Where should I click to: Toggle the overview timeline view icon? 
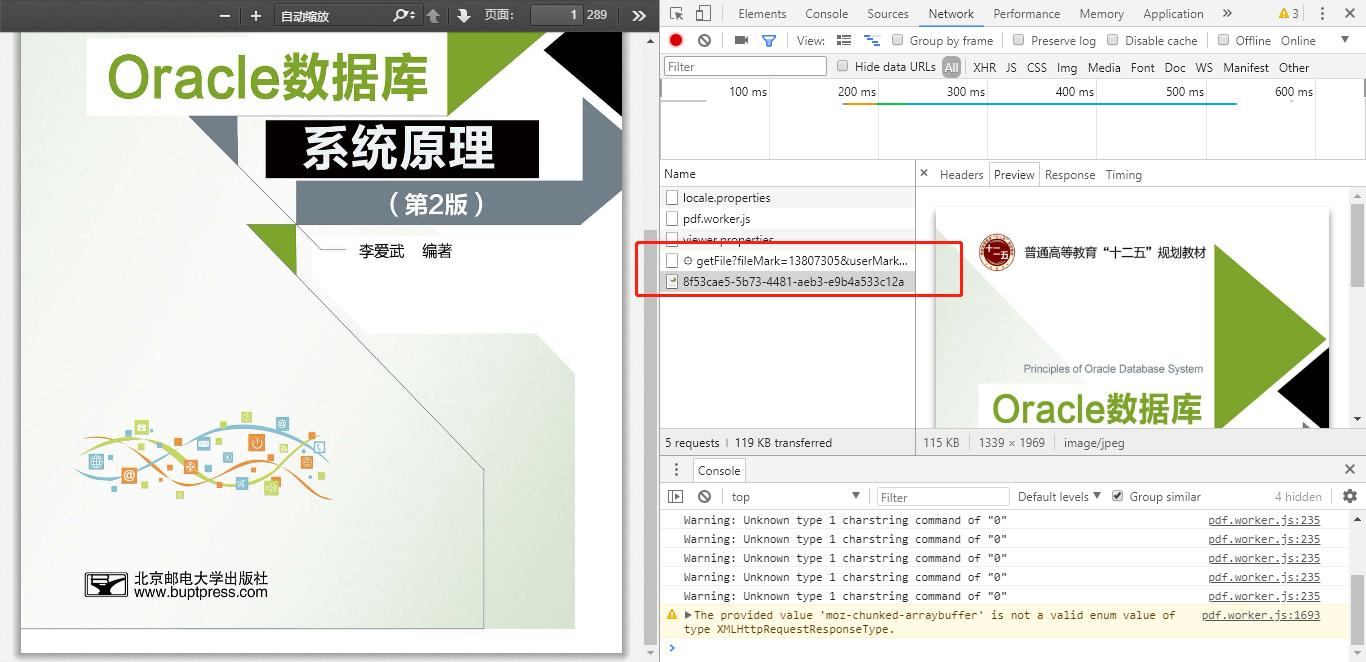(x=870, y=40)
